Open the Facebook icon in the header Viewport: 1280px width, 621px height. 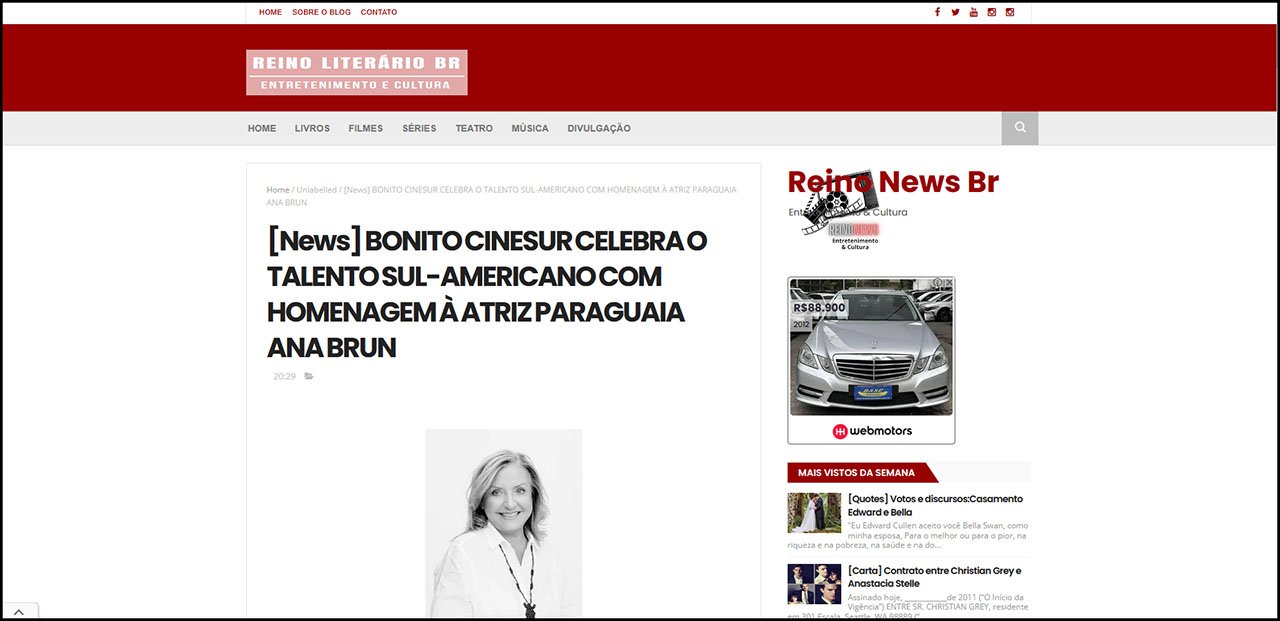coord(937,12)
